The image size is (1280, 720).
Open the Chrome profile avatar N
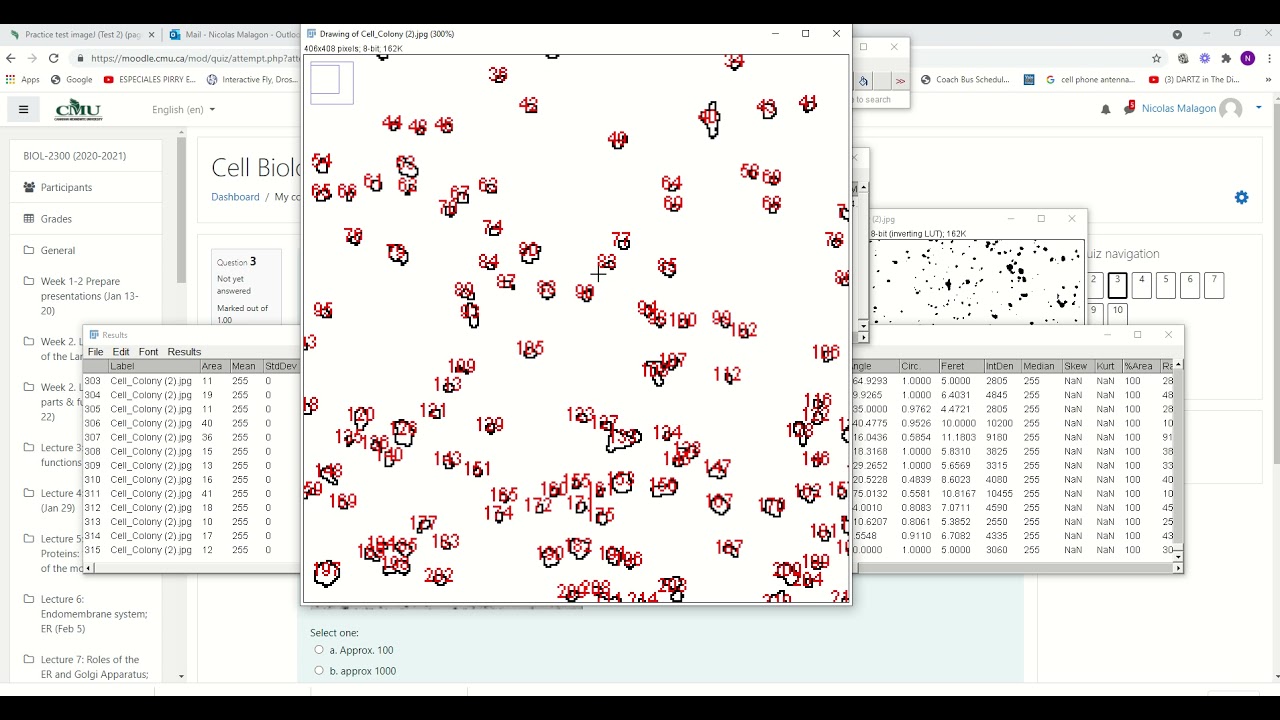pyautogui.click(x=1247, y=58)
